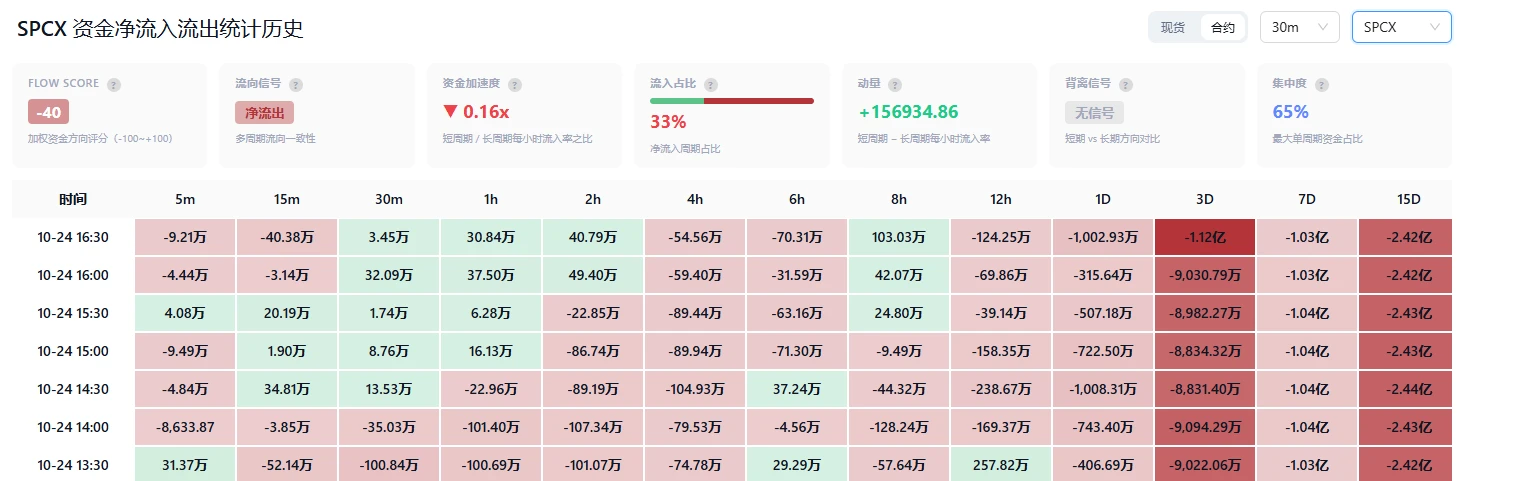
Task: Click the 时间 column header
Action: (x=73, y=200)
